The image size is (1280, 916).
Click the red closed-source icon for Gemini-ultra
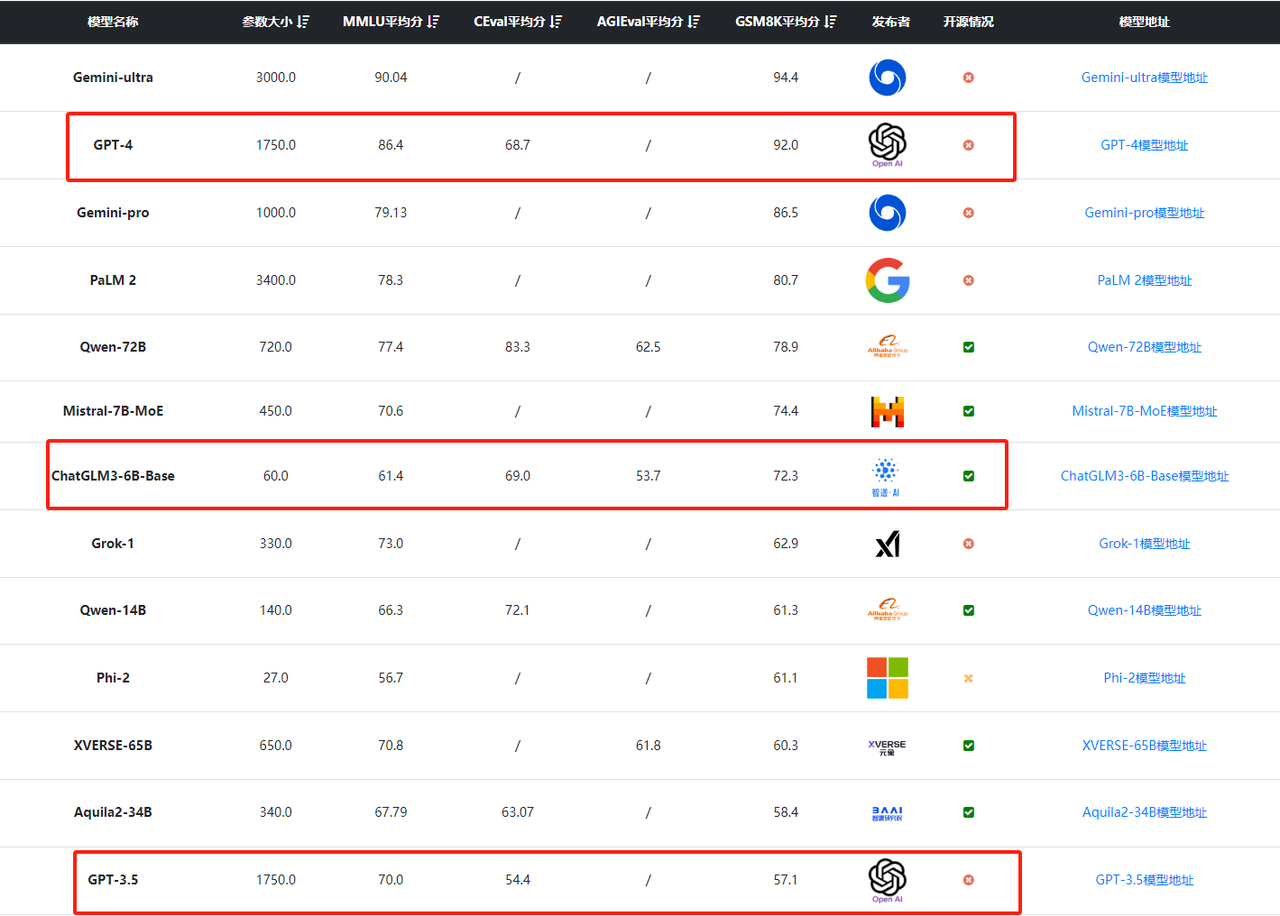pos(968,77)
